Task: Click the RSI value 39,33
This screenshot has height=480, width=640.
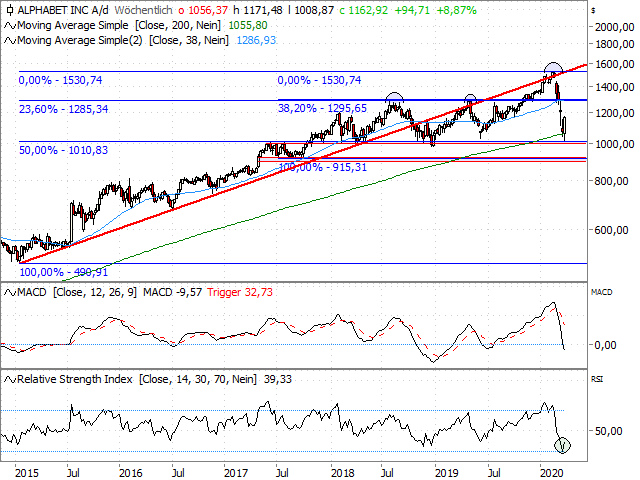Action: pyautogui.click(x=278, y=380)
